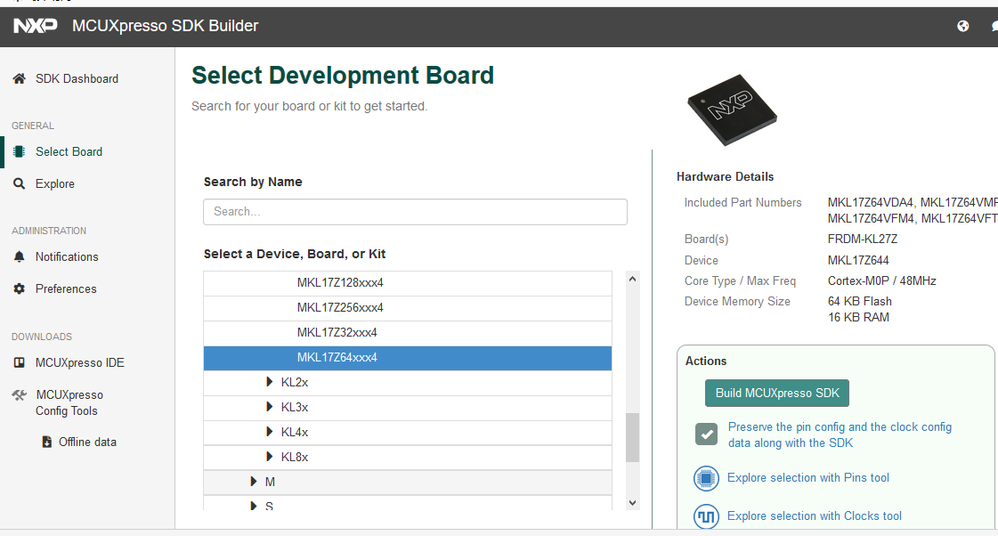Click Explore selection with Clocks tool
The image size is (998, 536).
coord(815,516)
